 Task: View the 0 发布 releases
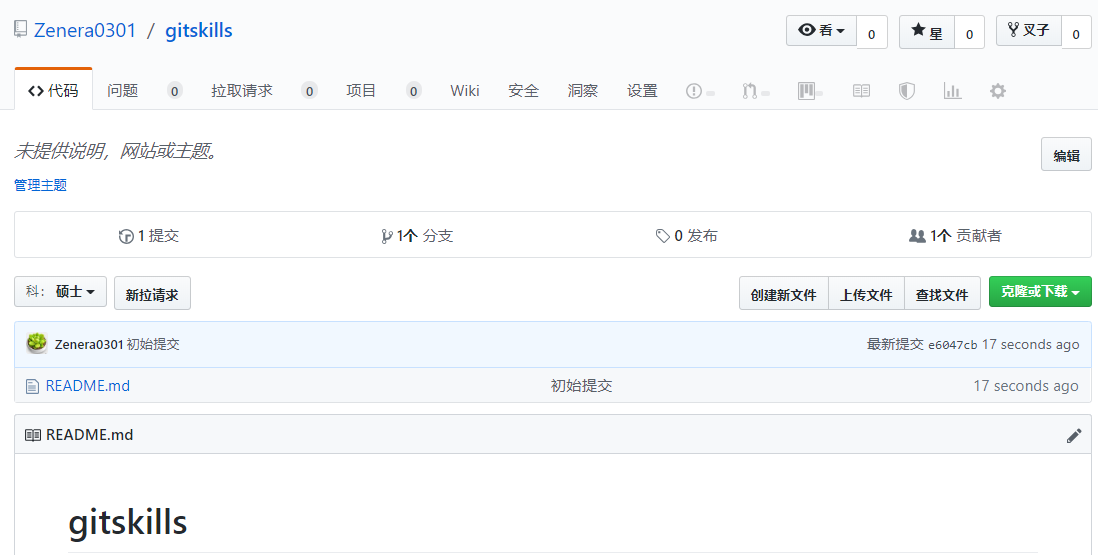click(686, 236)
